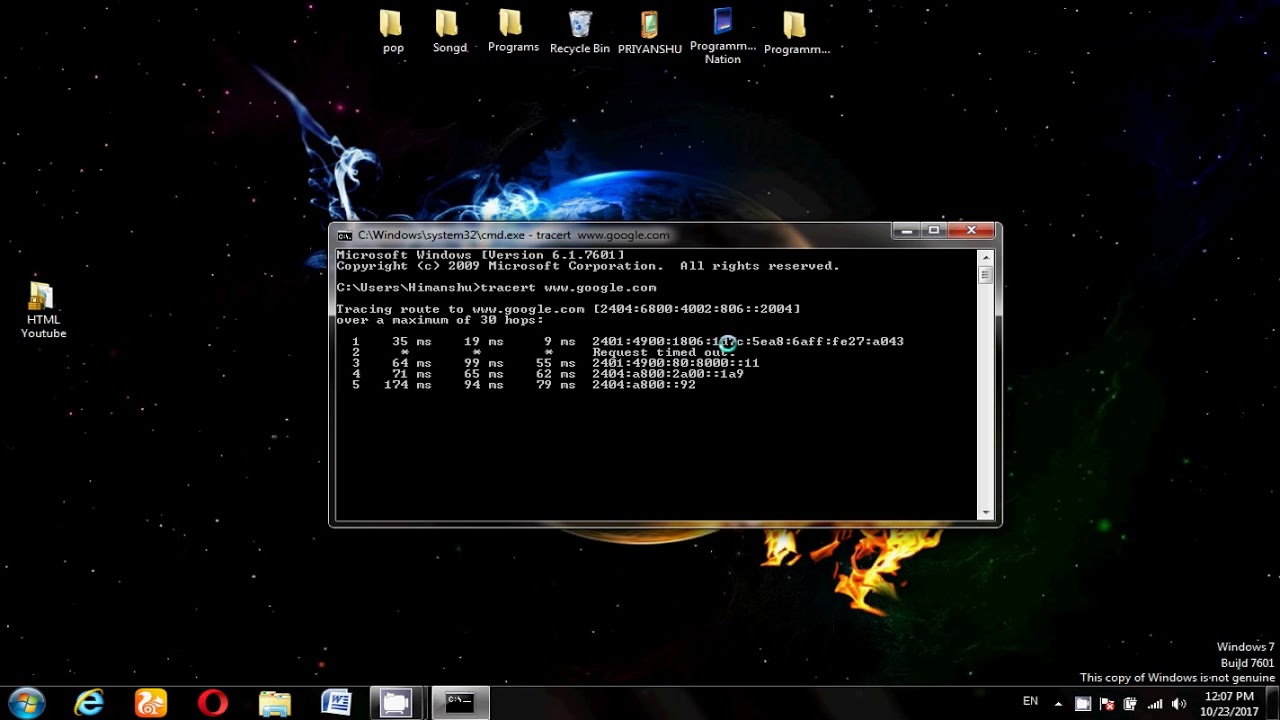Show hidden system tray icons
The image size is (1280, 720).
pos(1059,703)
